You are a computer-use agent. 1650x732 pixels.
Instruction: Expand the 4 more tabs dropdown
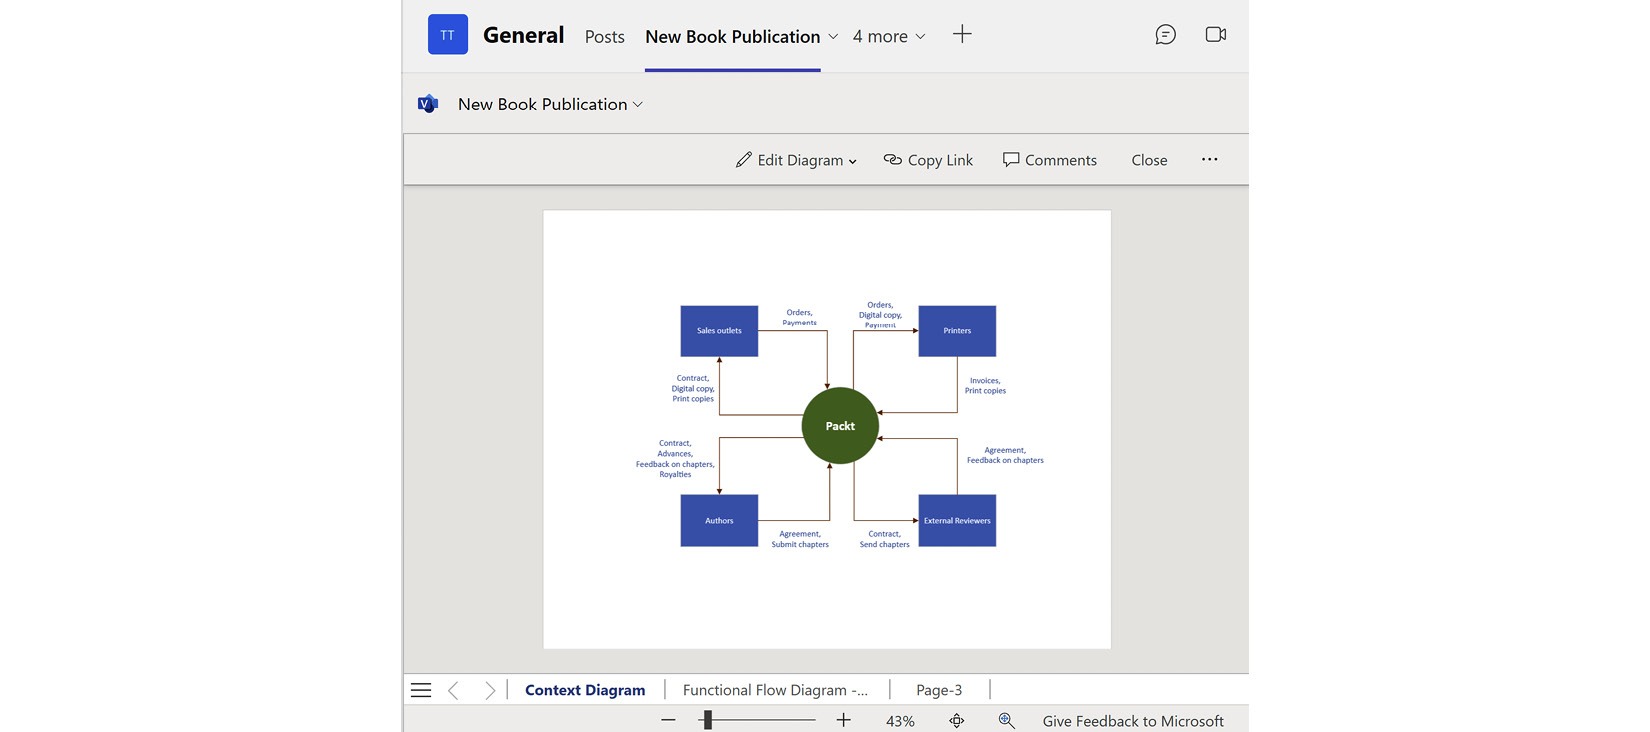(889, 36)
